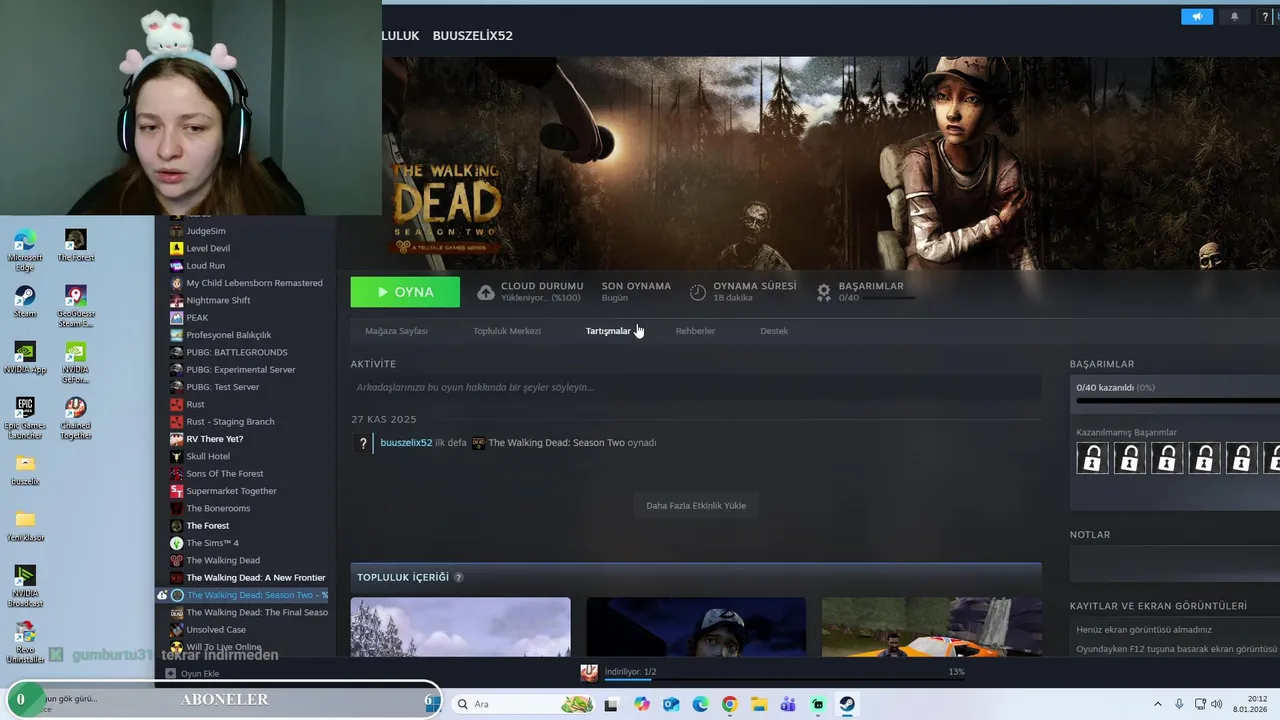Select The Walking Dead: The Final Season

click(257, 612)
